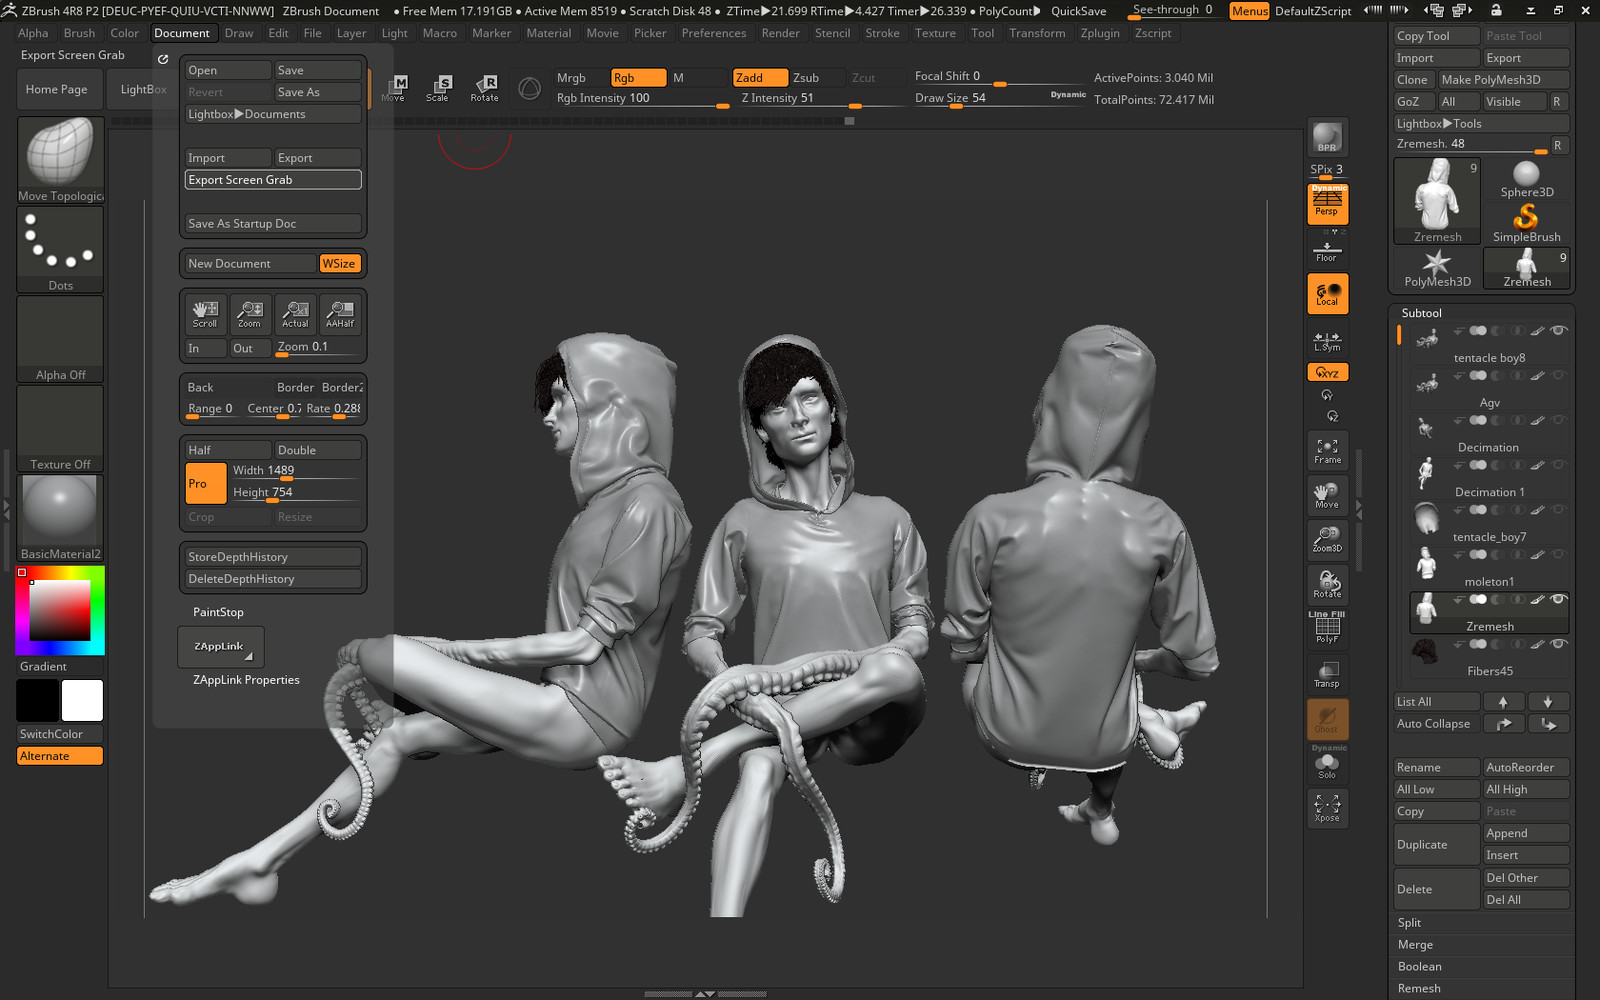The width and height of the screenshot is (1600, 1000).
Task: Toggle the Floor grid icon
Action: (x=1327, y=251)
